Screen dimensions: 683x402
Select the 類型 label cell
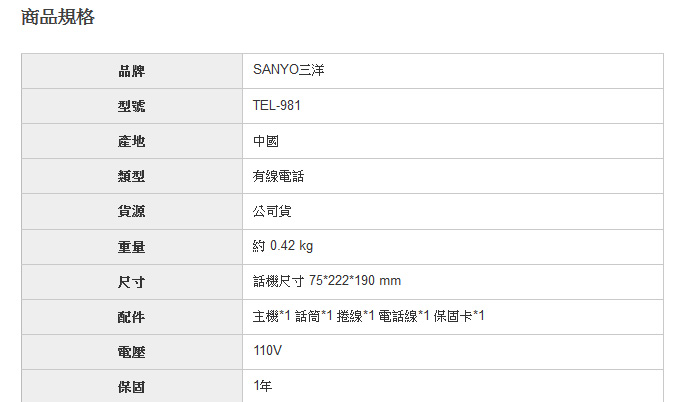point(132,176)
